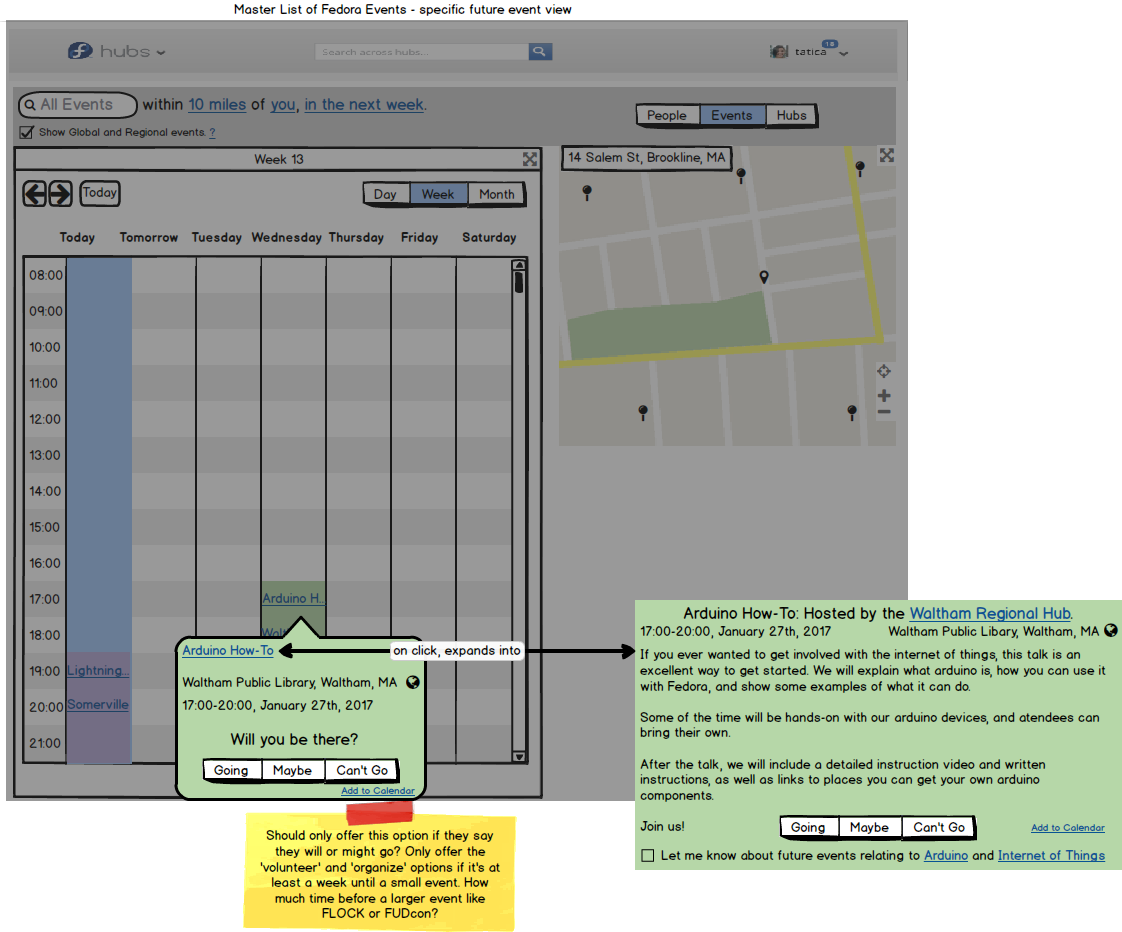Click the calendar scrollbar thumb
This screenshot has width=1122, height=932.
[519, 282]
